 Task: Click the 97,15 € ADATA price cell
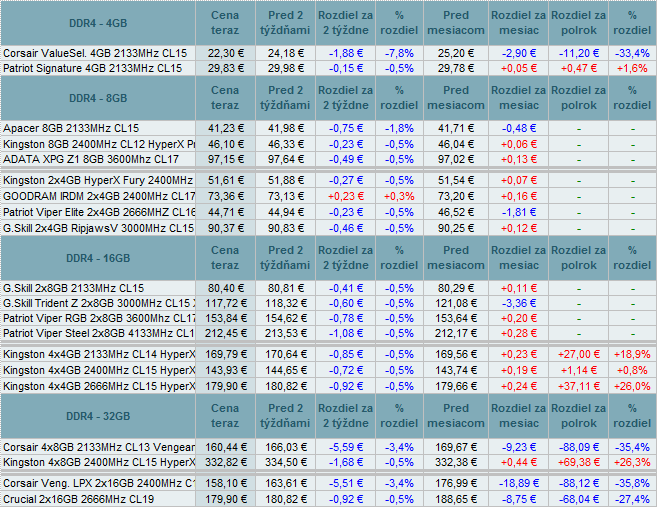[x=225, y=159]
